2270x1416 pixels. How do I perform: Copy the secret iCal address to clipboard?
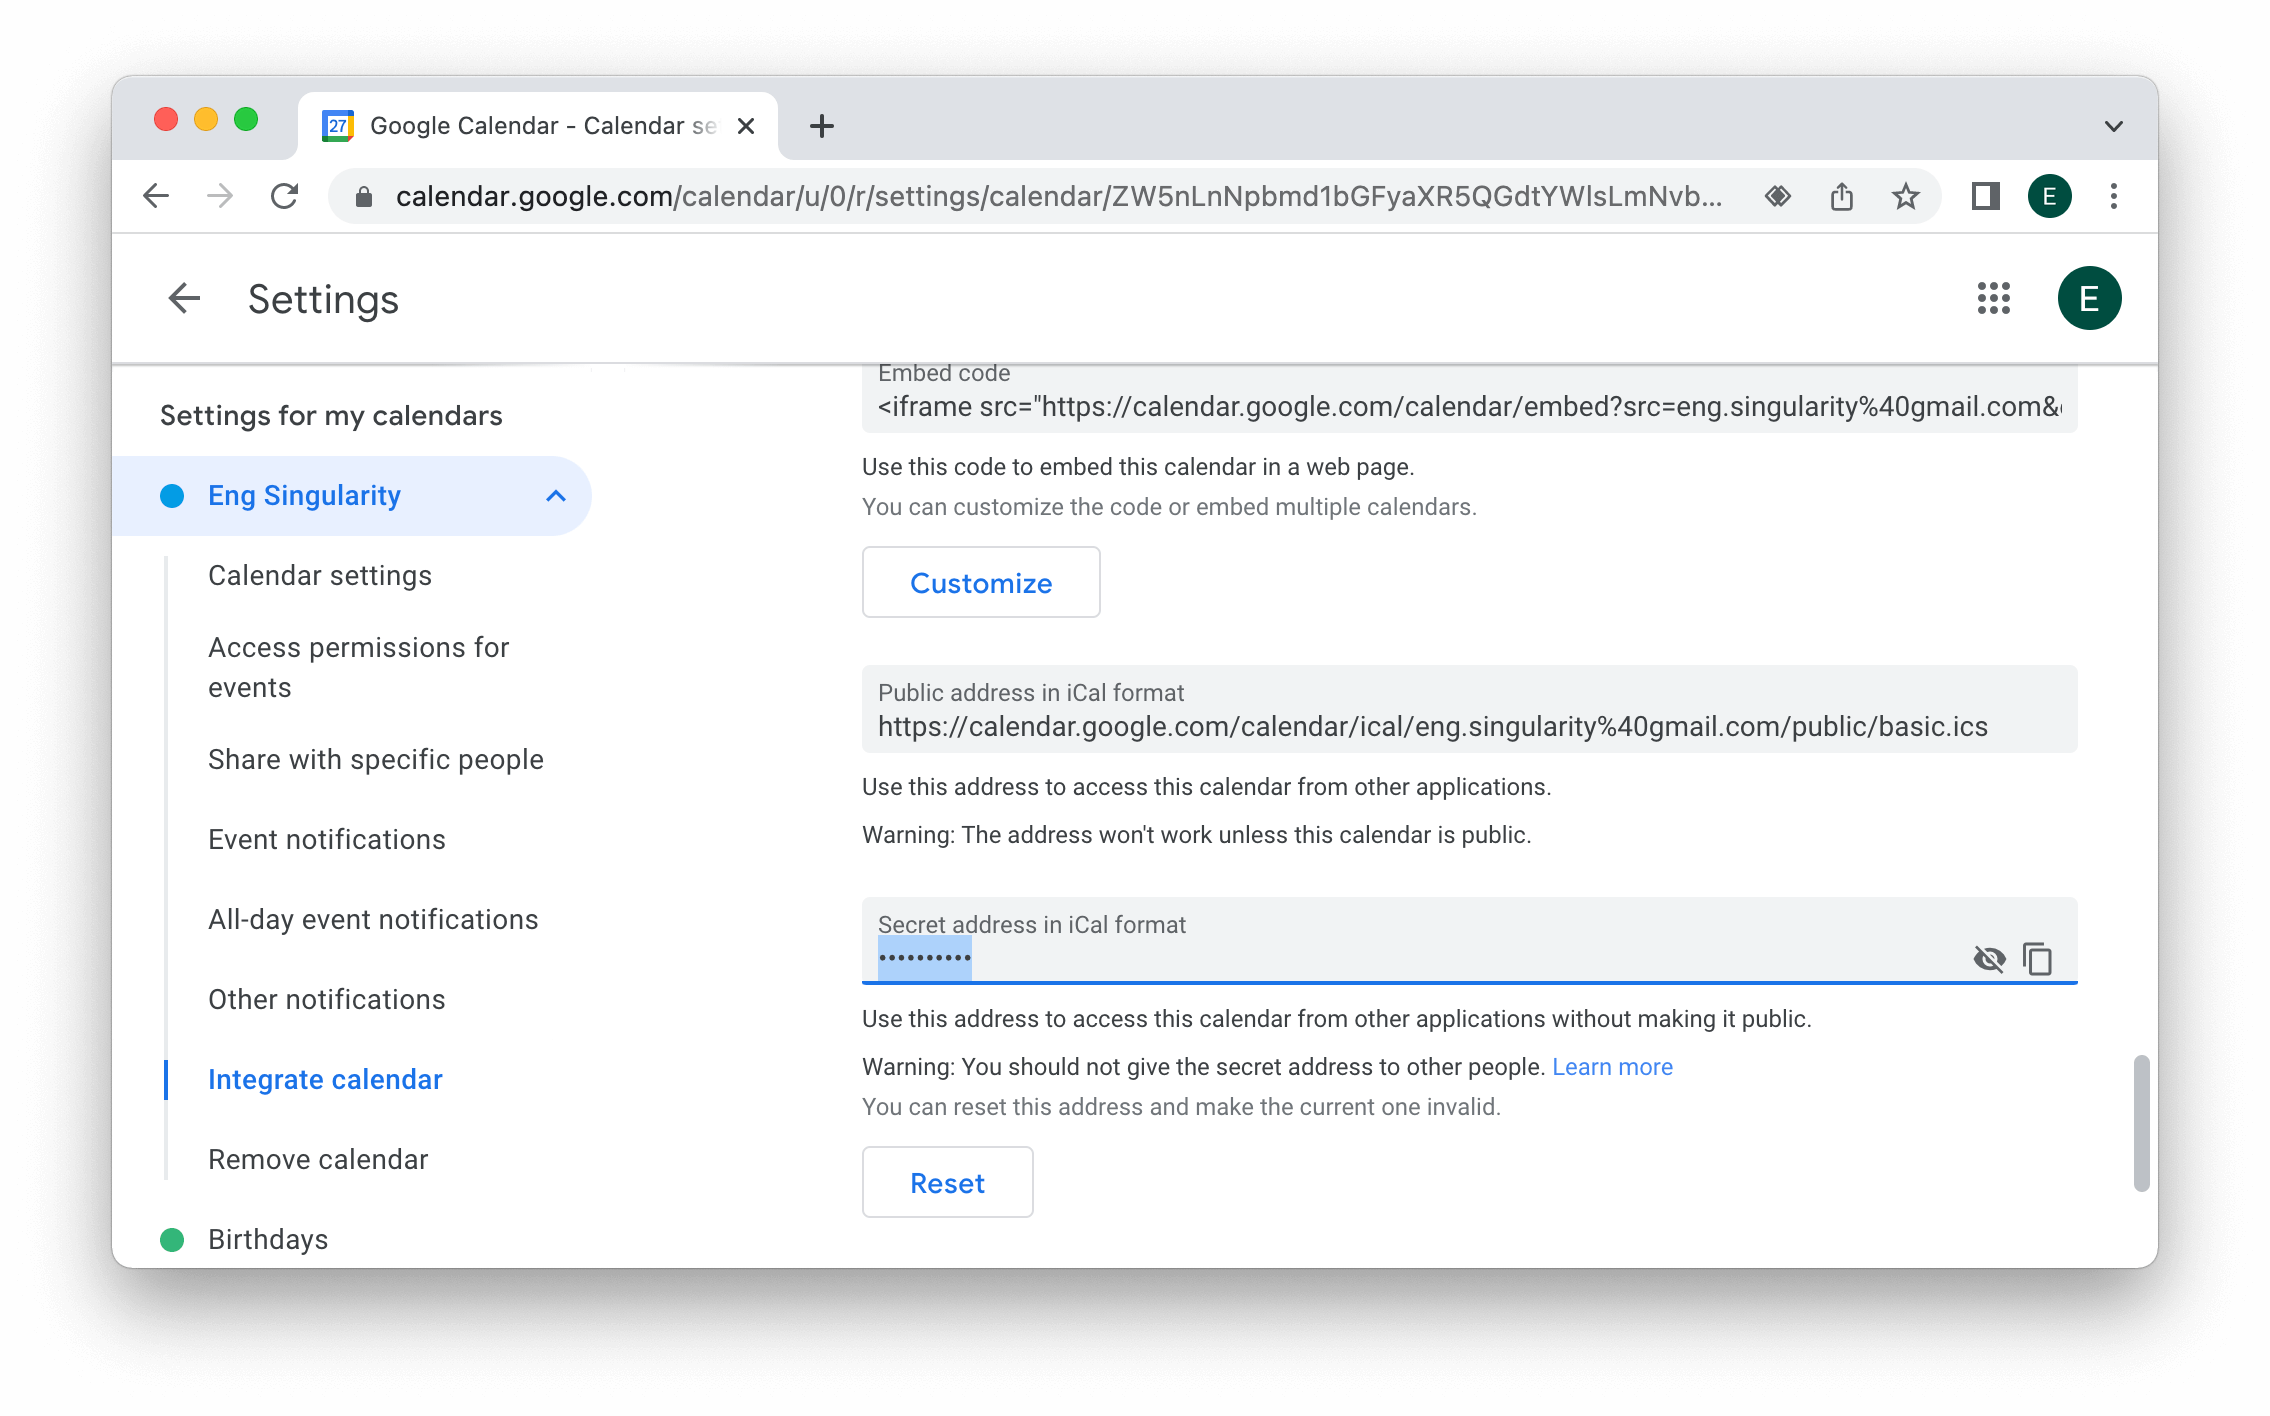point(2038,959)
